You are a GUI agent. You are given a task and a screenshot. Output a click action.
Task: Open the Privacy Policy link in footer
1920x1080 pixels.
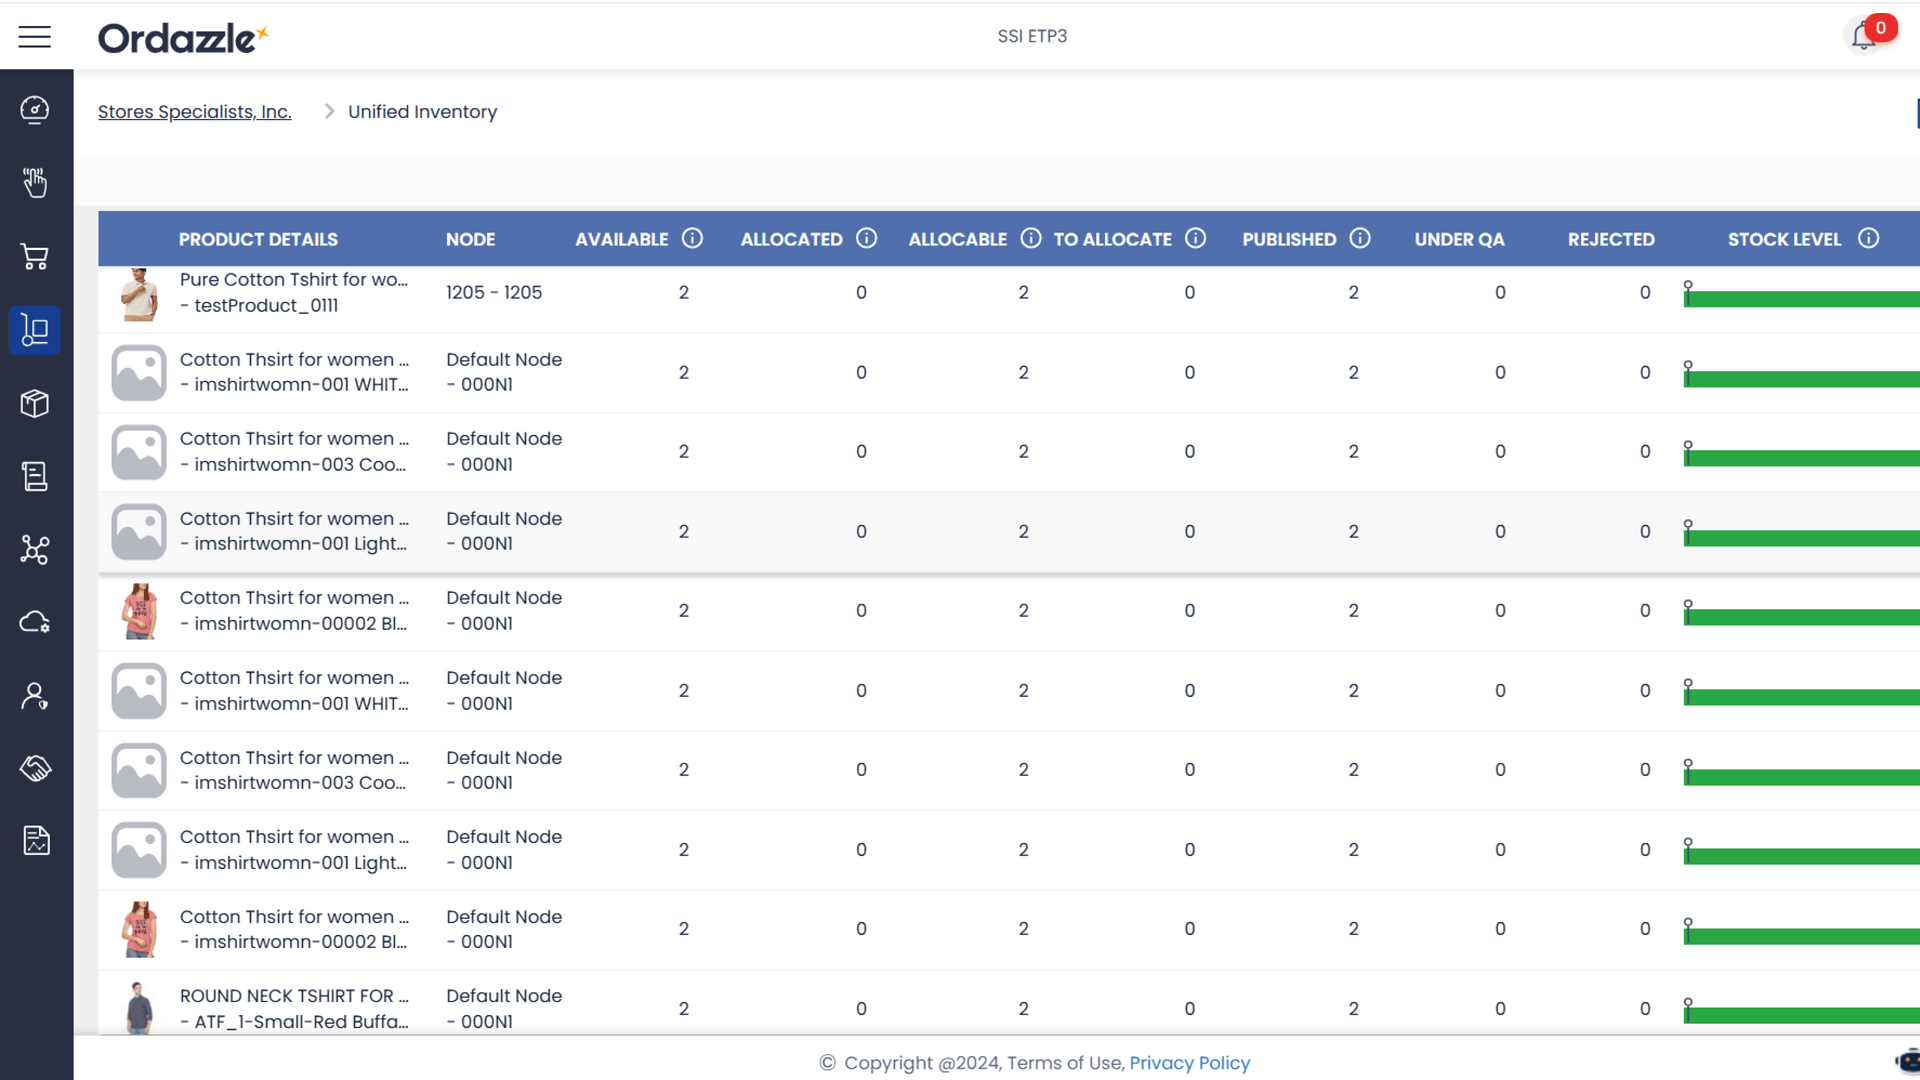tap(1189, 1063)
